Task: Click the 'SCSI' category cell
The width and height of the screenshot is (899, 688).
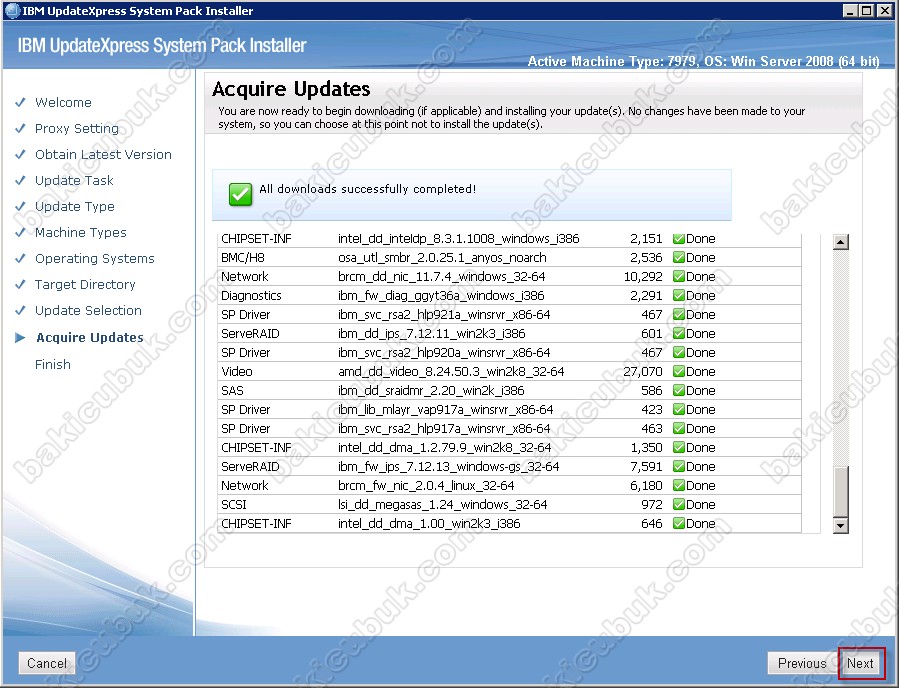Action: pos(234,505)
